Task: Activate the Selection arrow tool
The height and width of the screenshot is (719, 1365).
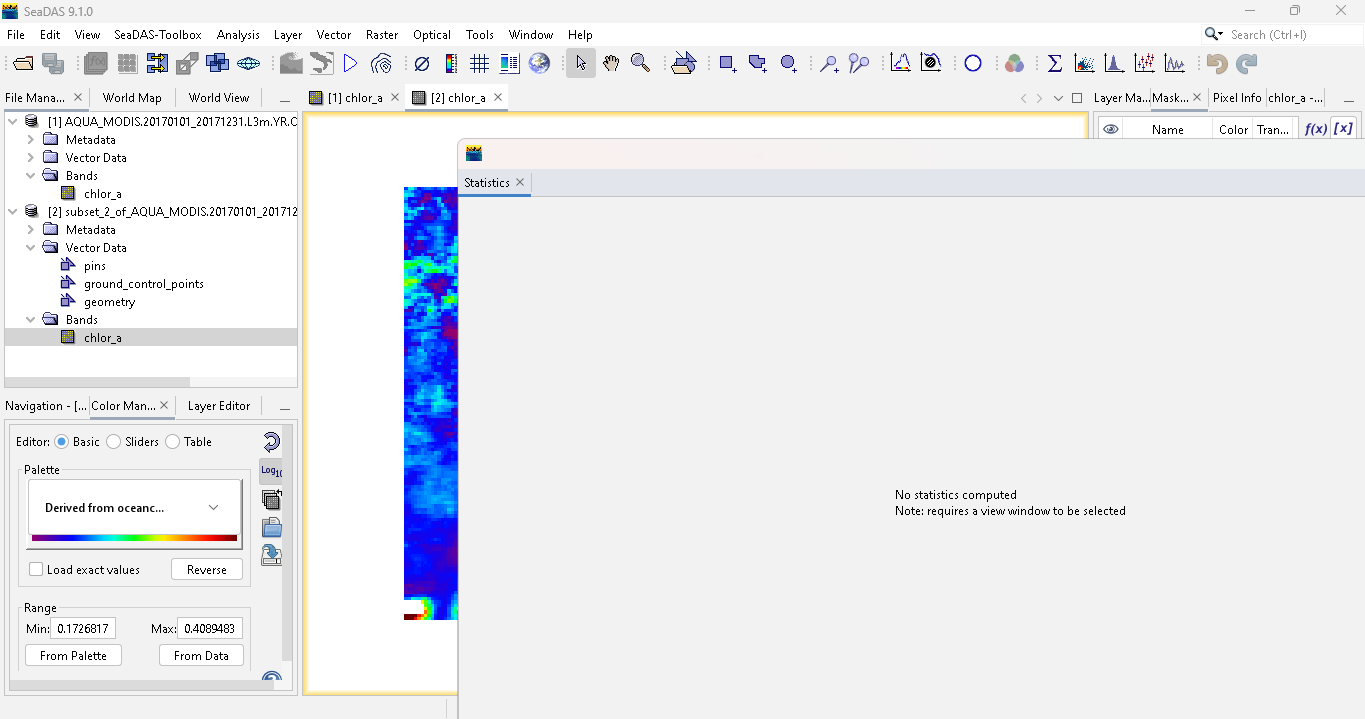Action: click(581, 64)
